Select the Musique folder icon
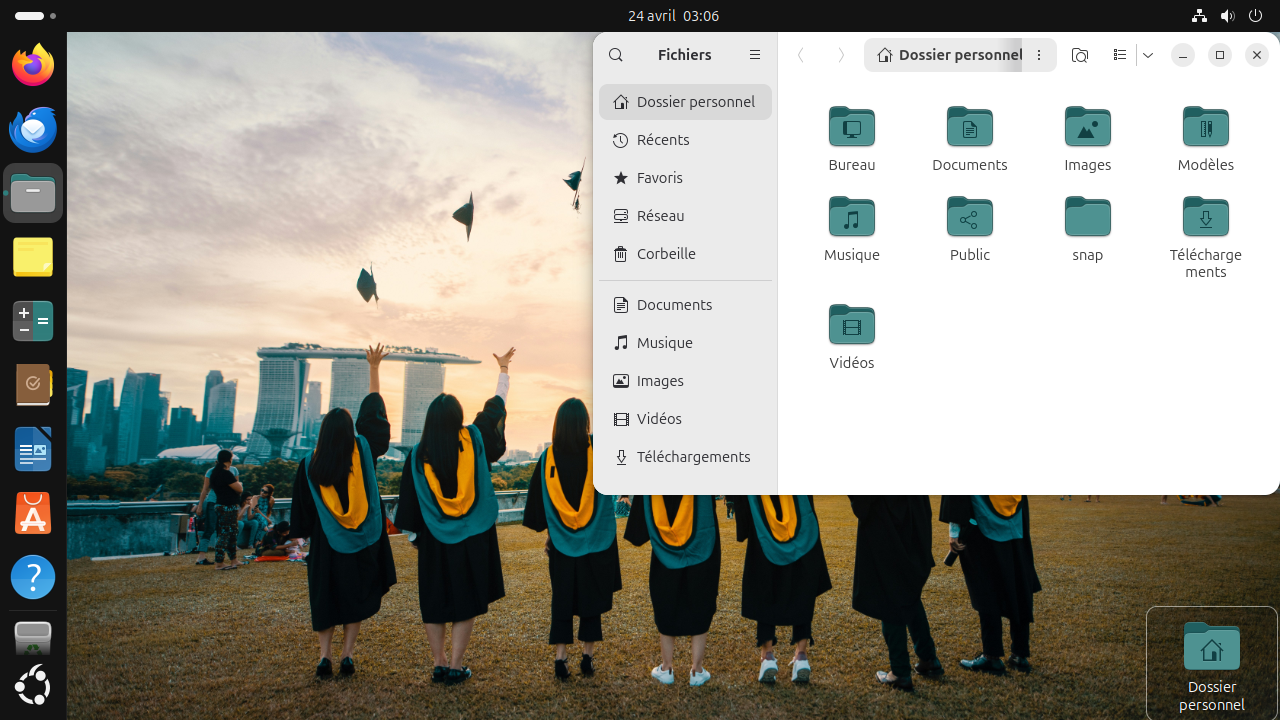Screen dimensions: 1280x720 pyautogui.click(x=852, y=218)
